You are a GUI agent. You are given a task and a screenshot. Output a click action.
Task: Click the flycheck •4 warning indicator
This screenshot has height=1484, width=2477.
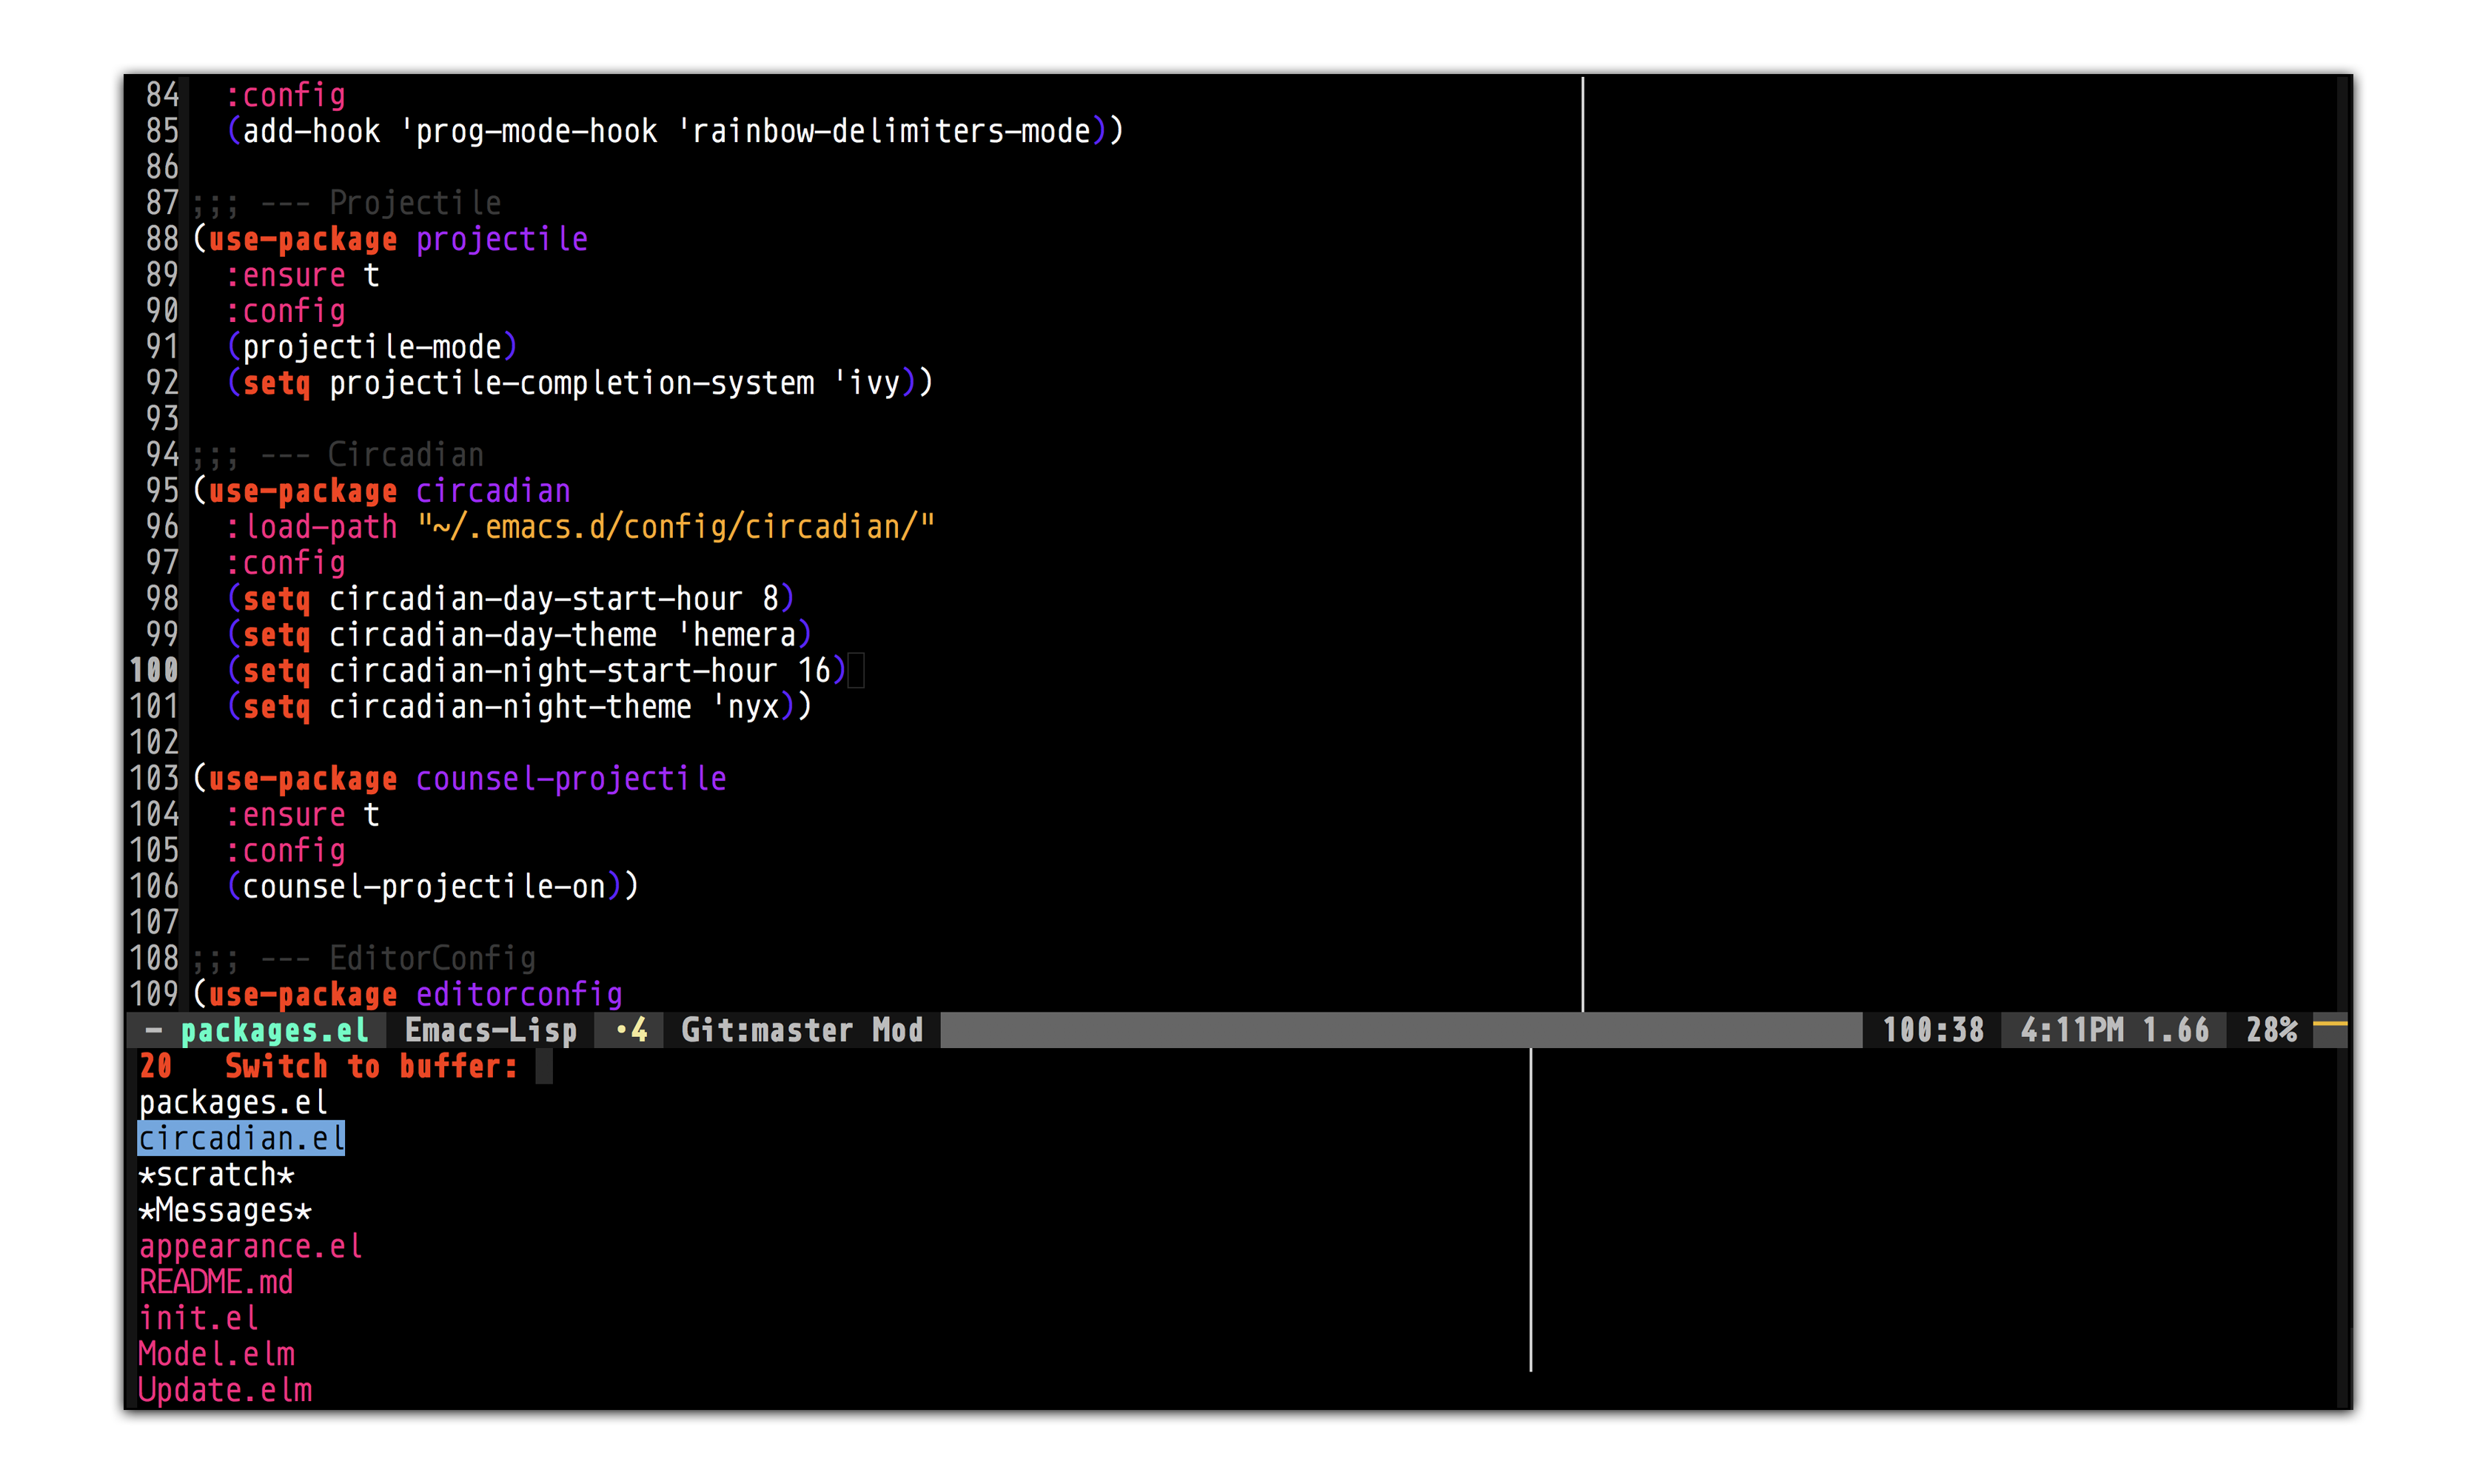click(631, 1030)
